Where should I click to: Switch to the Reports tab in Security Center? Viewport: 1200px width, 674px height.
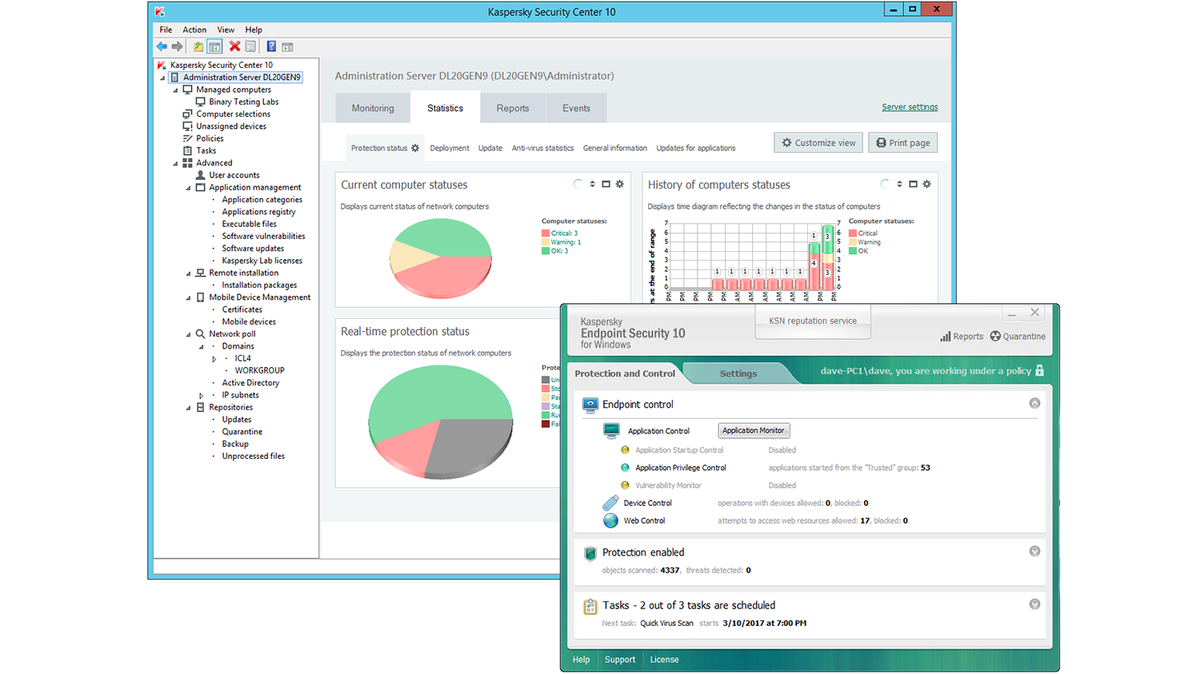513,108
